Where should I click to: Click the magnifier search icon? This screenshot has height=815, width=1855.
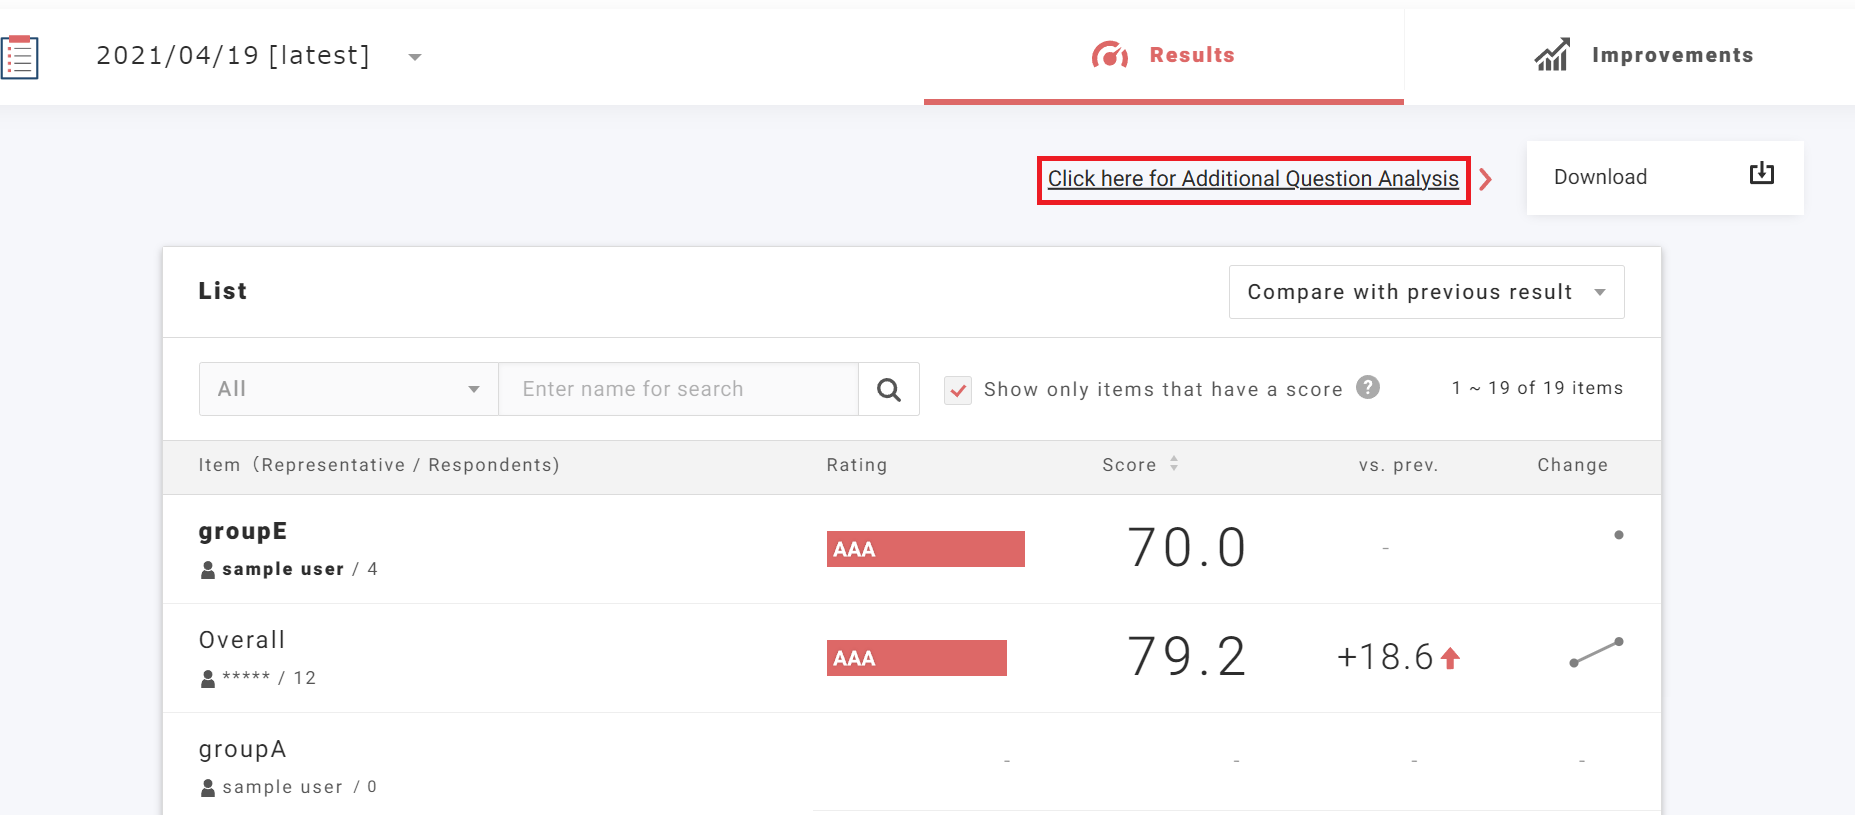coord(888,389)
